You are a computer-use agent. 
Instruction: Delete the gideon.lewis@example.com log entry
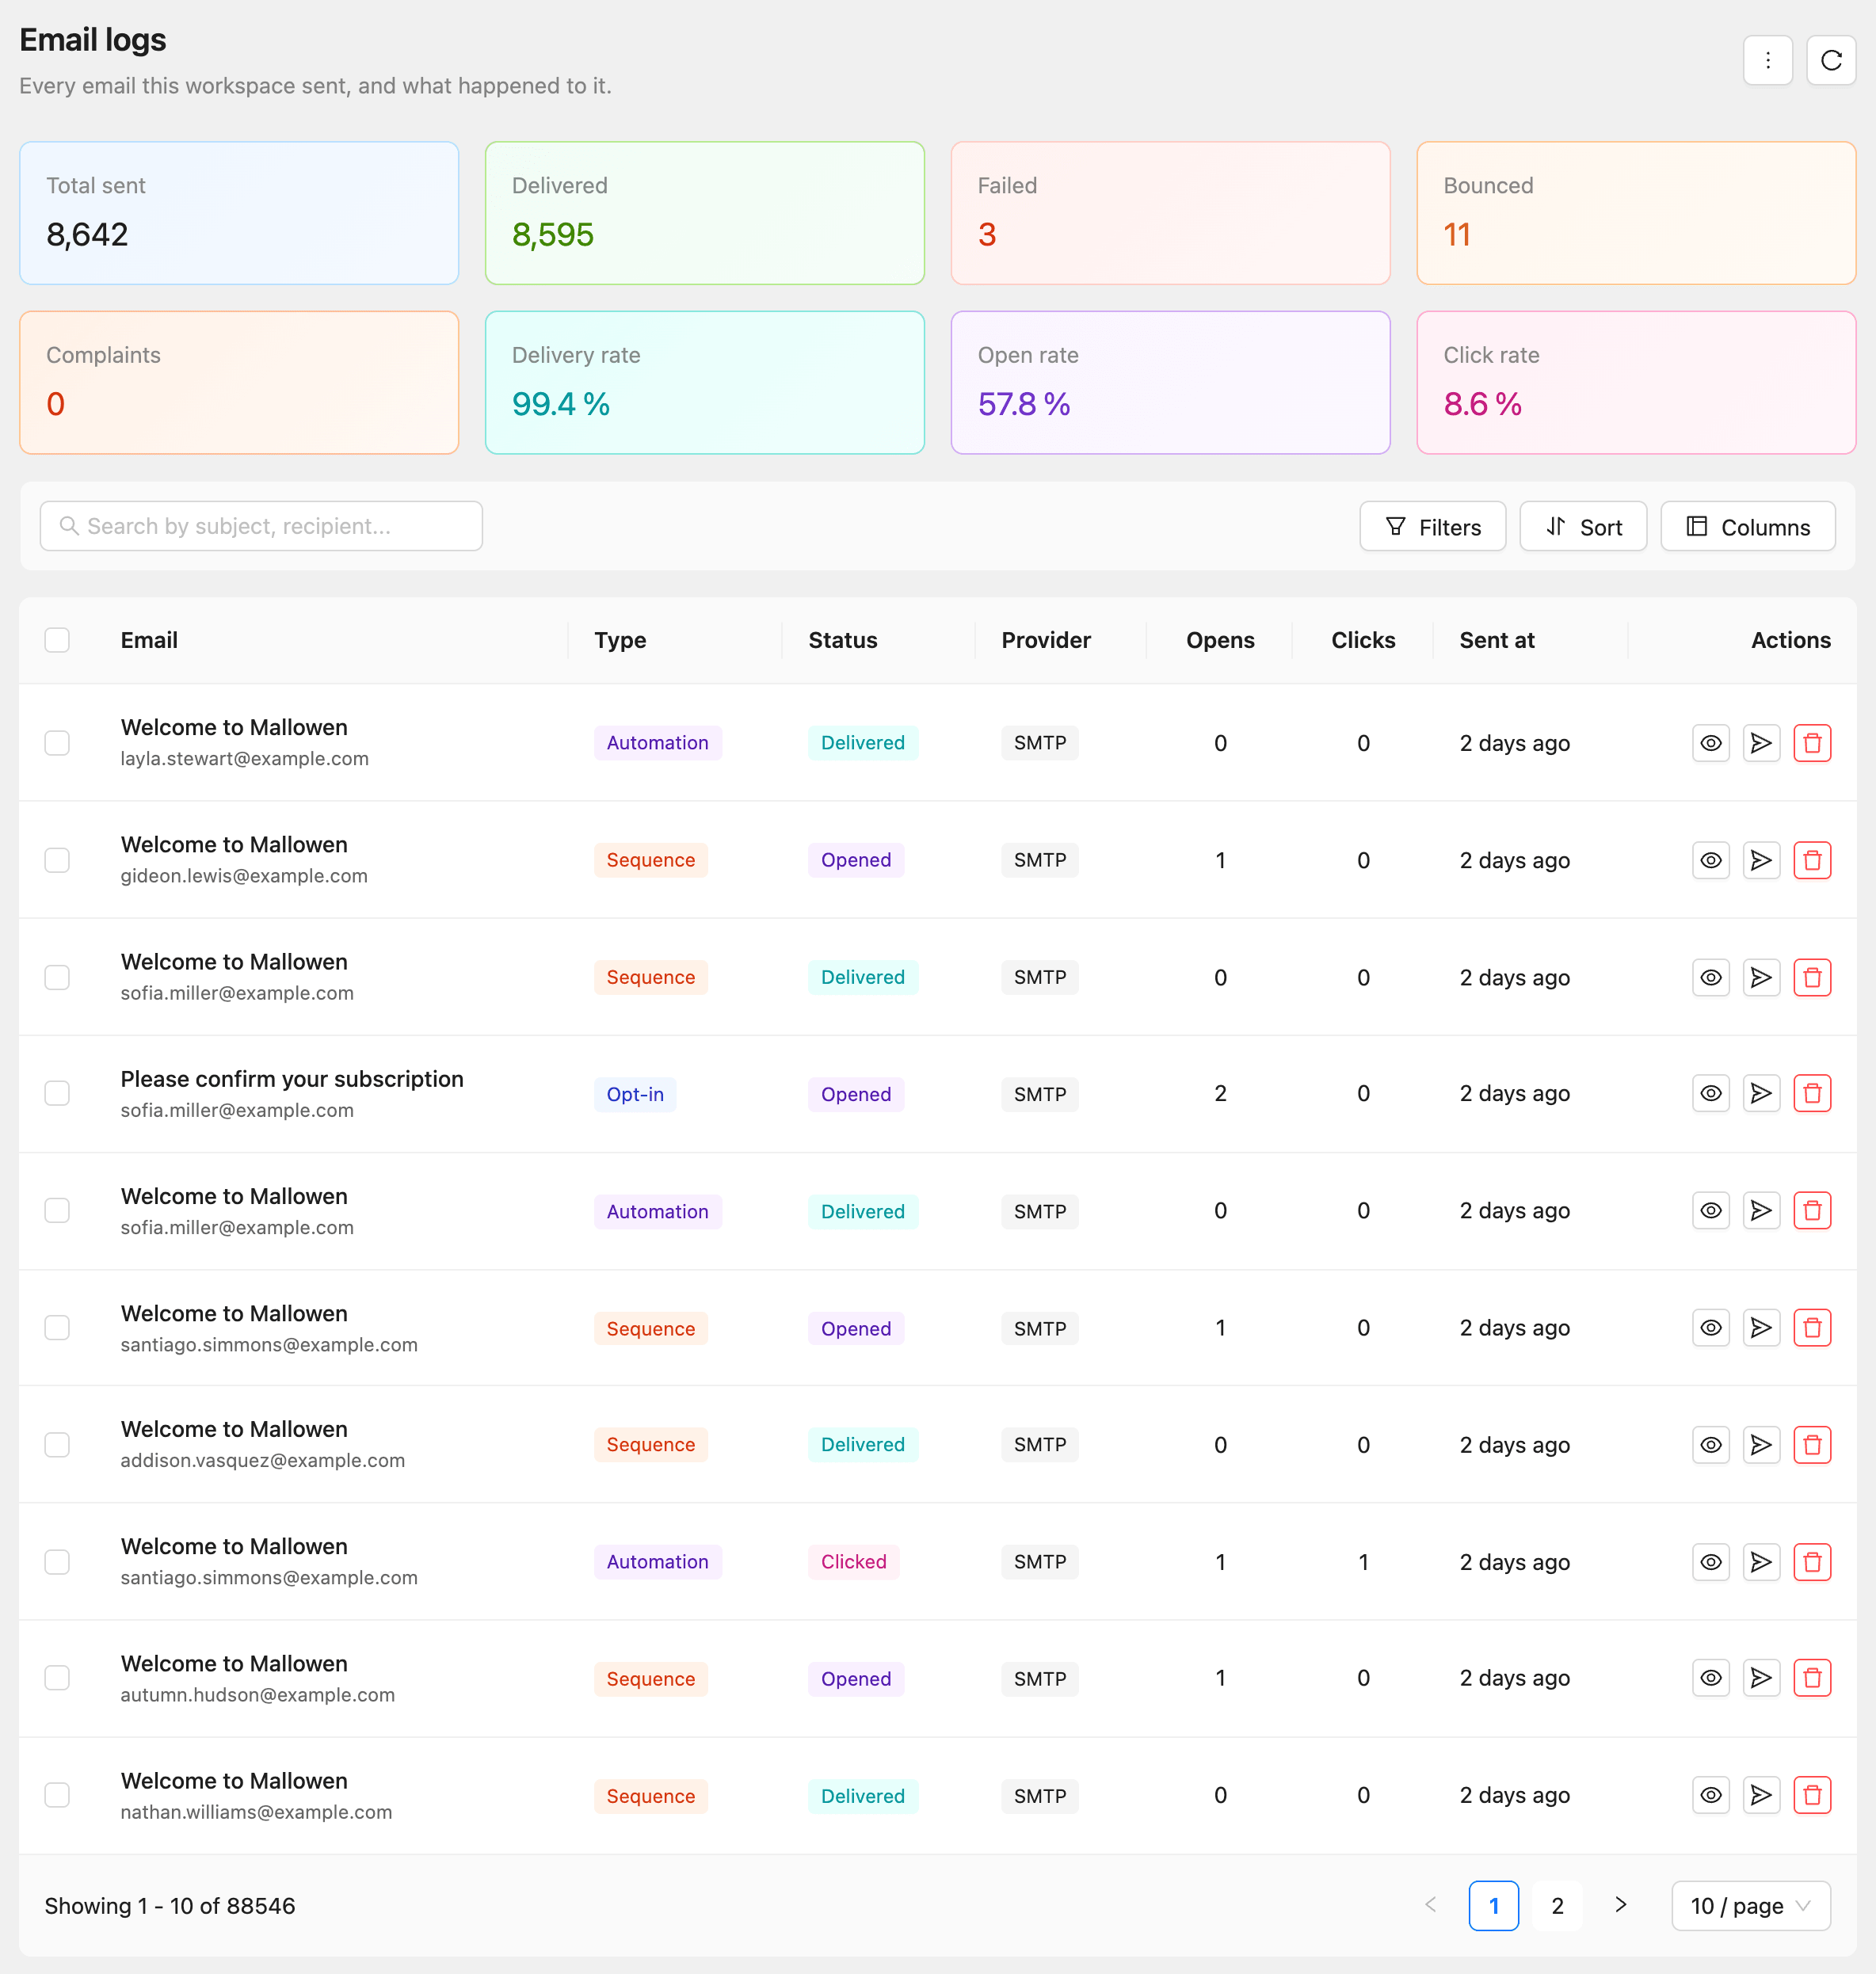1811,860
